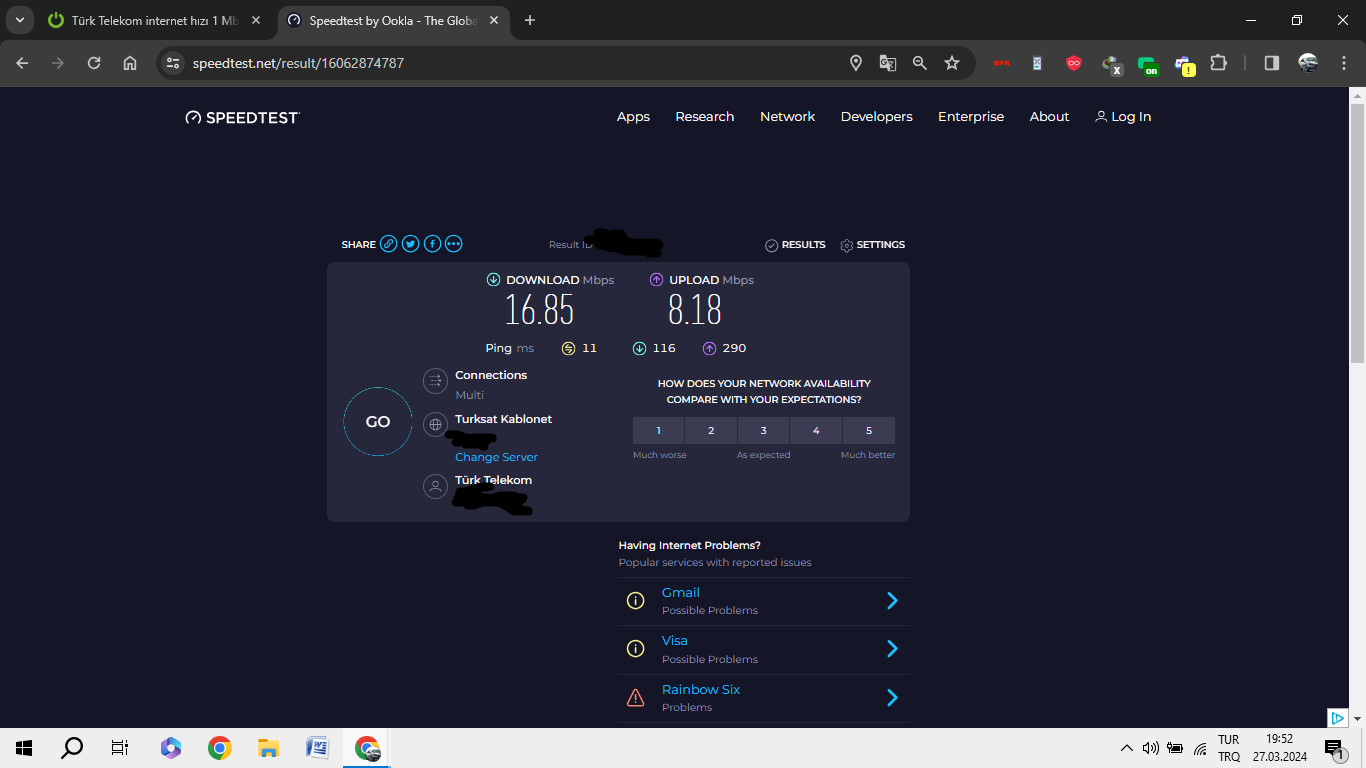
Task: Click the Chrome profile avatar
Action: 1308,63
